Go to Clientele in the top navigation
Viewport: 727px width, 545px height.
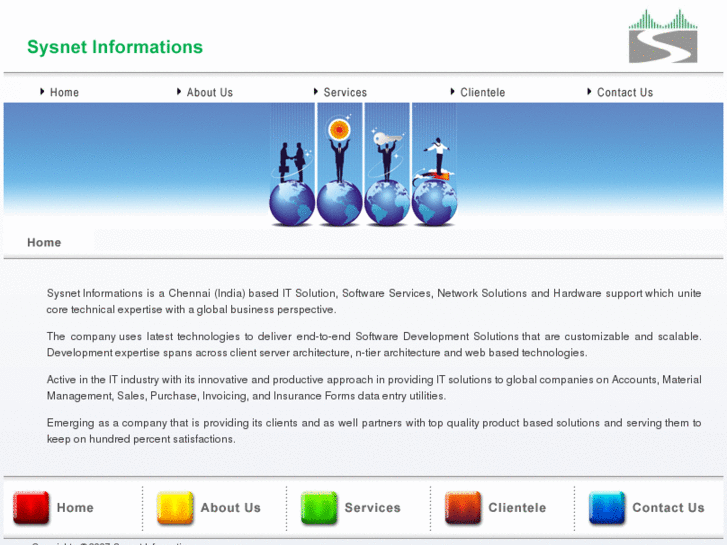[482, 92]
